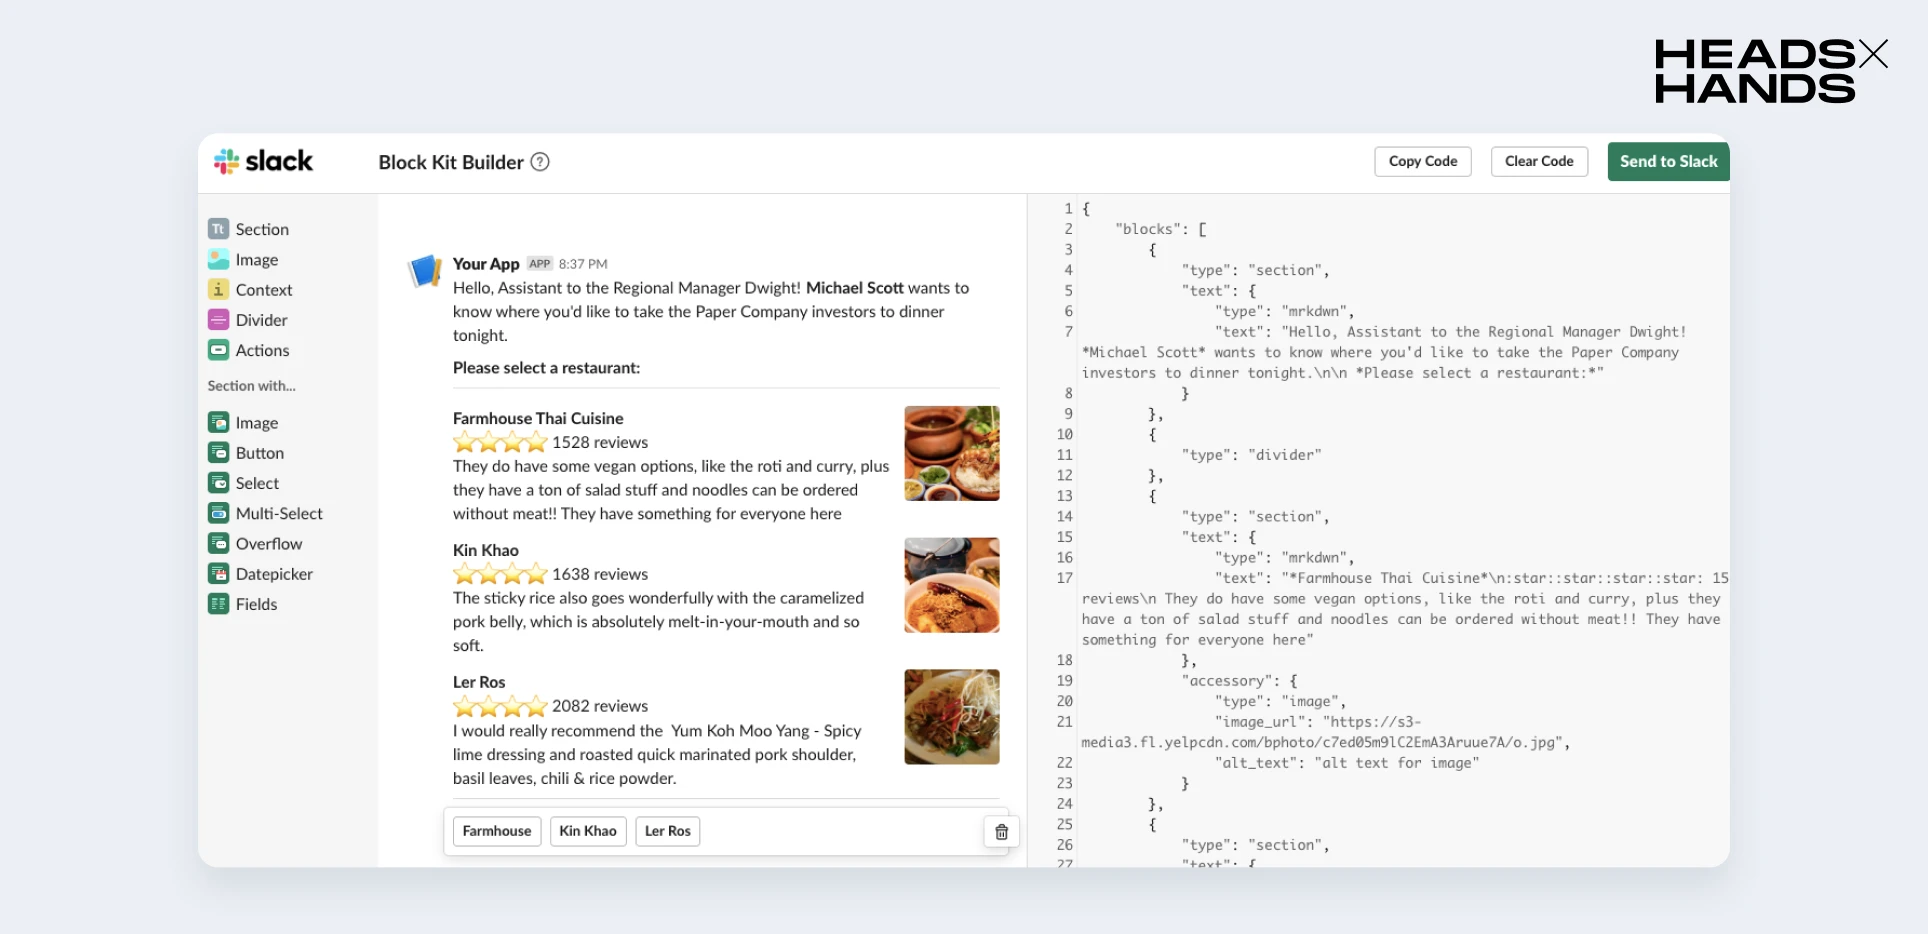
Task: Add an Actions block from sidebar label
Action: point(262,350)
